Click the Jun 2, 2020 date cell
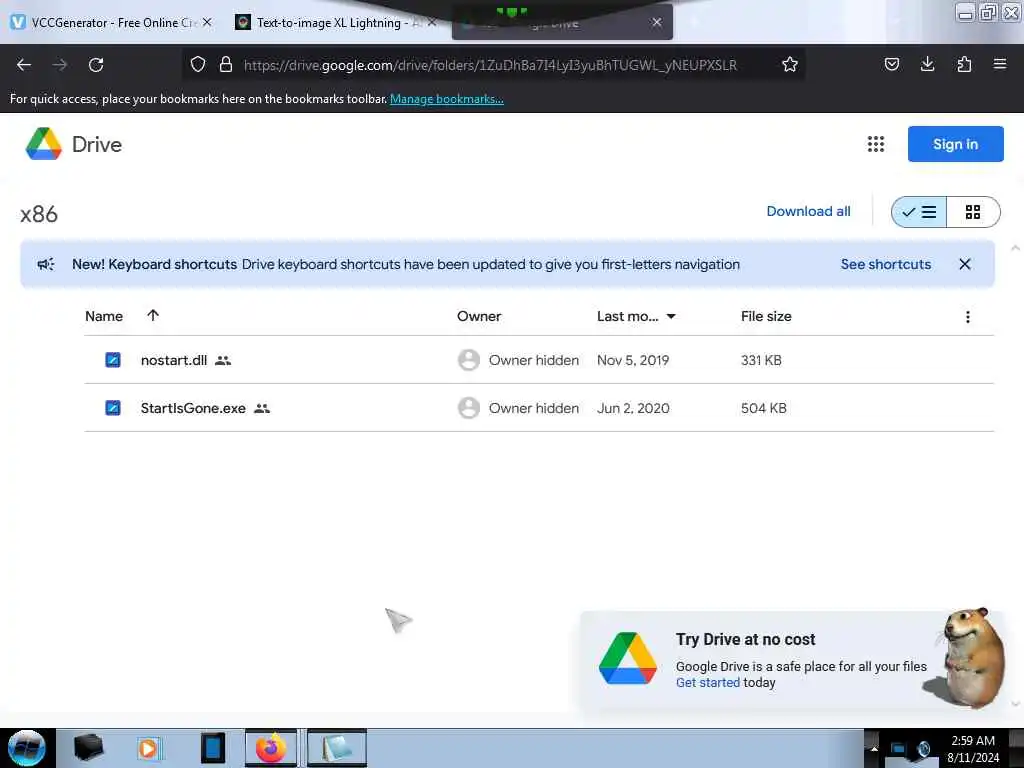The image size is (1024, 768). pos(633,408)
